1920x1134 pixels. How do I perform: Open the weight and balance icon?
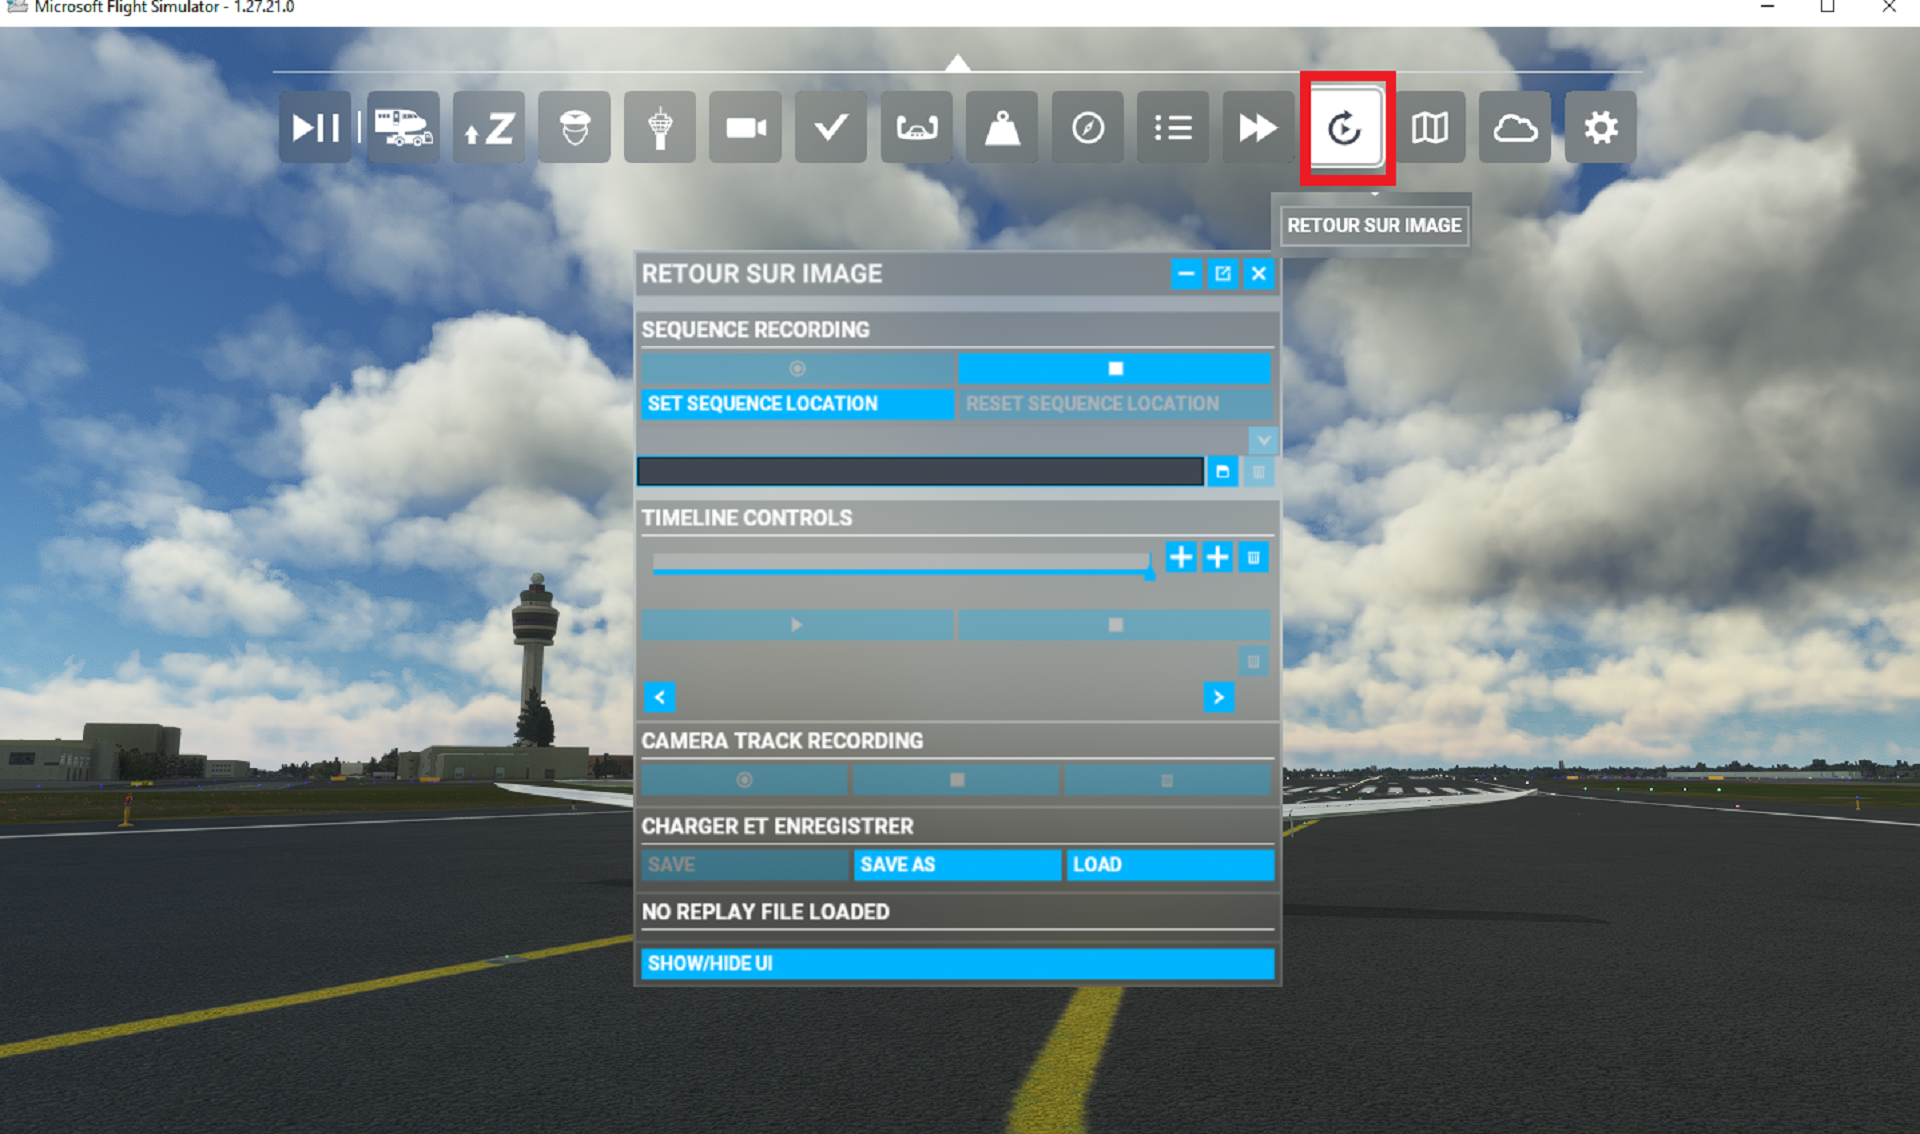[1002, 127]
